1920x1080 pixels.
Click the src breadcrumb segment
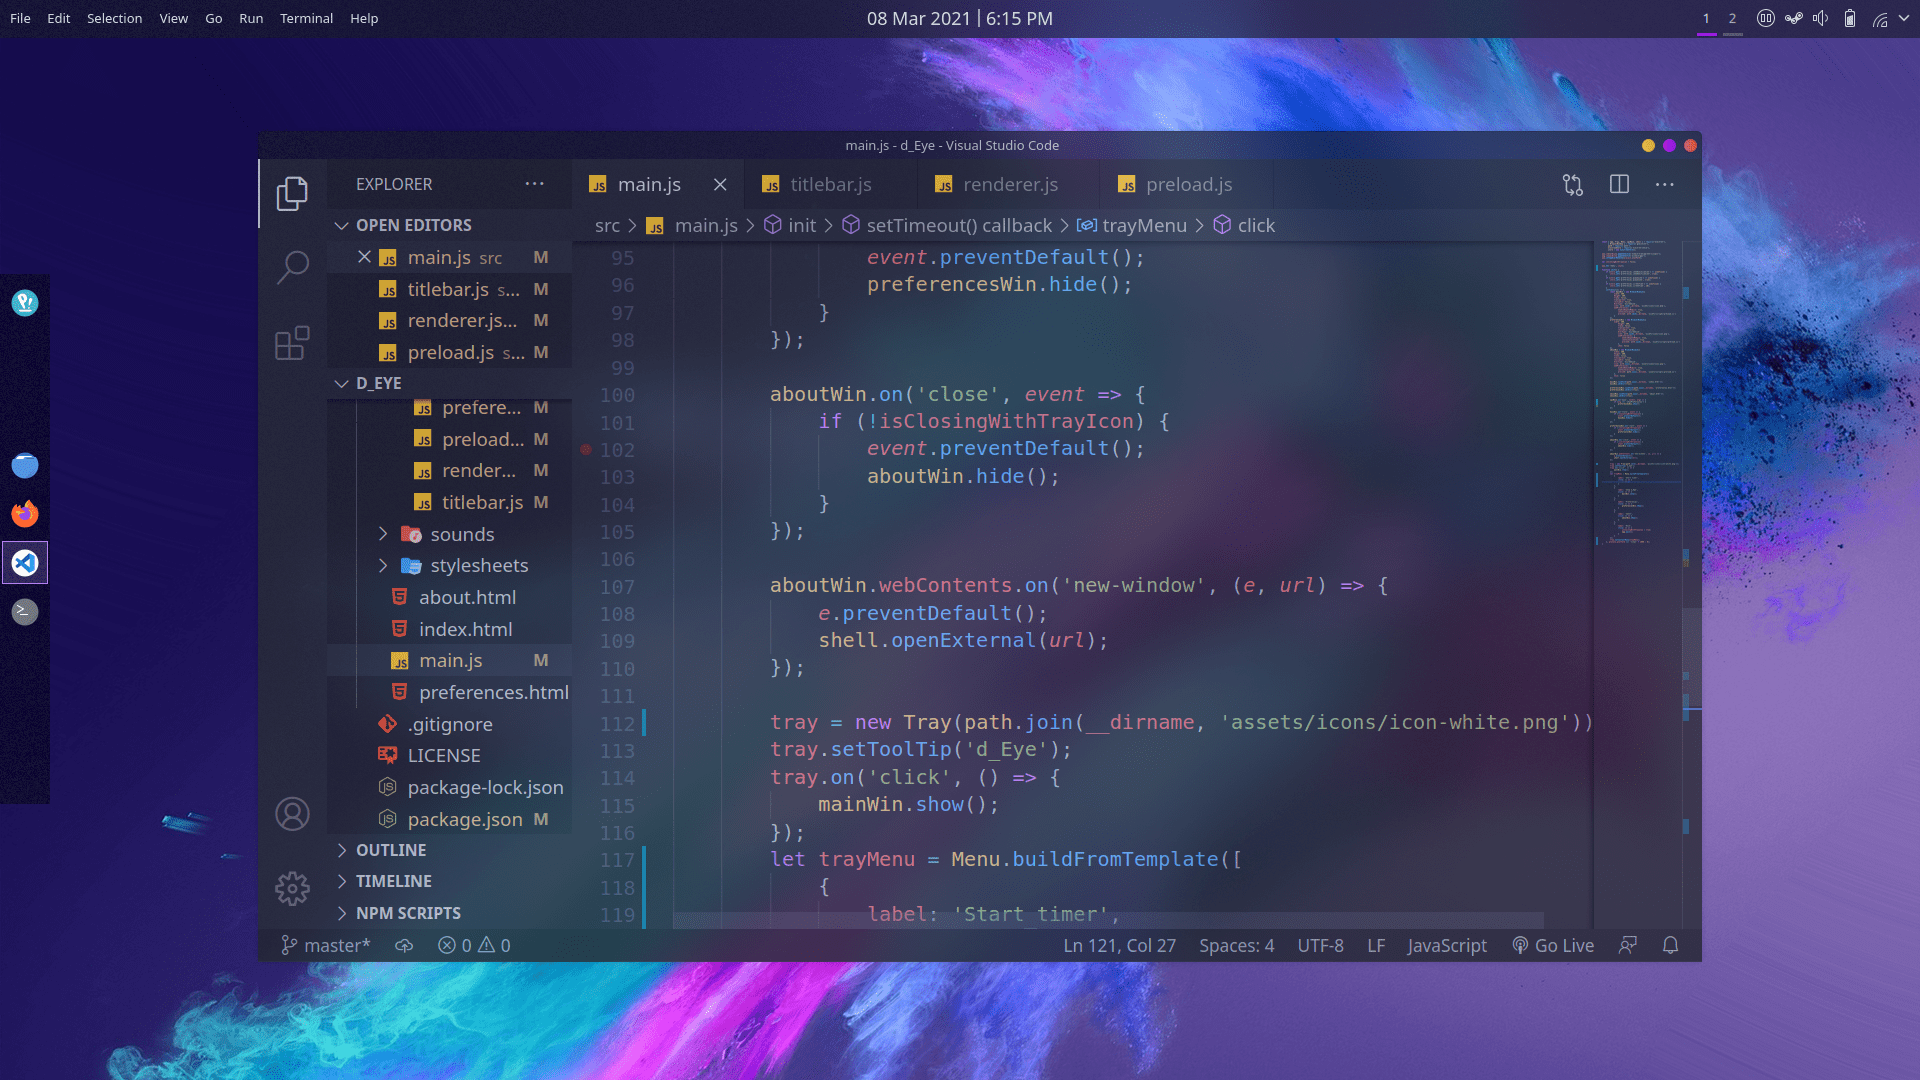tap(607, 225)
